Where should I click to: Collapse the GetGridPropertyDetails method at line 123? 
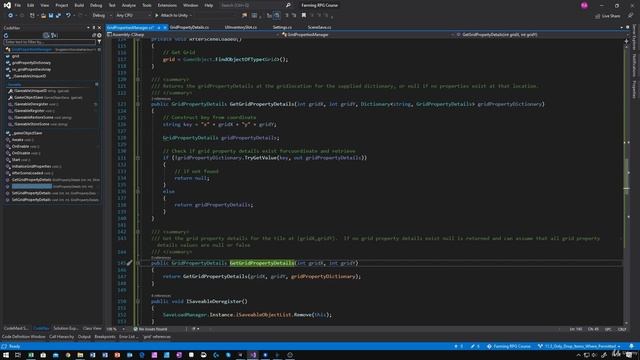pos(138,104)
